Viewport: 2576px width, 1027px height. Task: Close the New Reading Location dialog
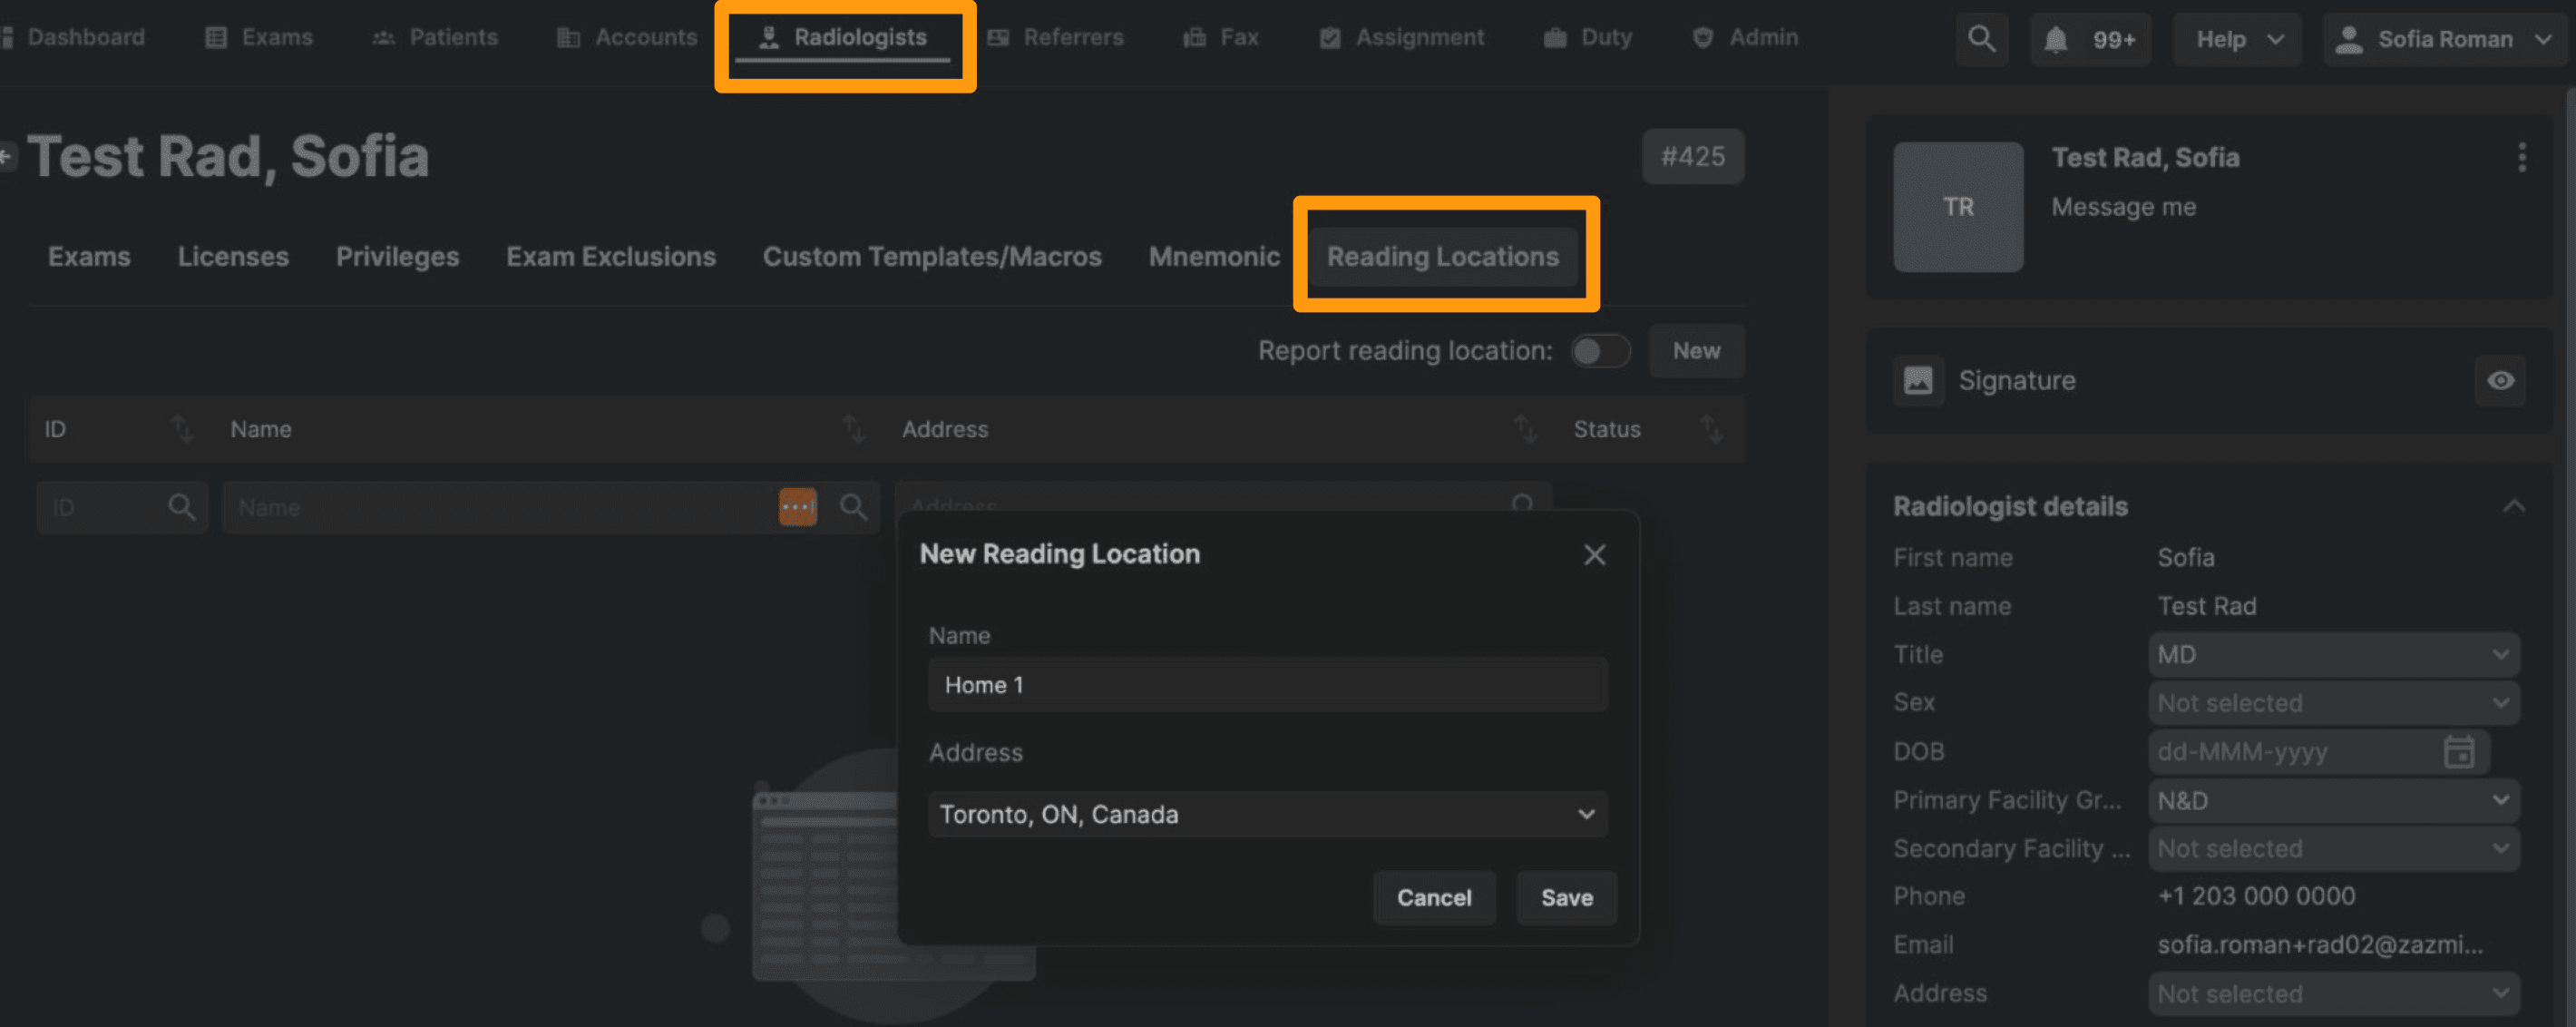click(1594, 554)
